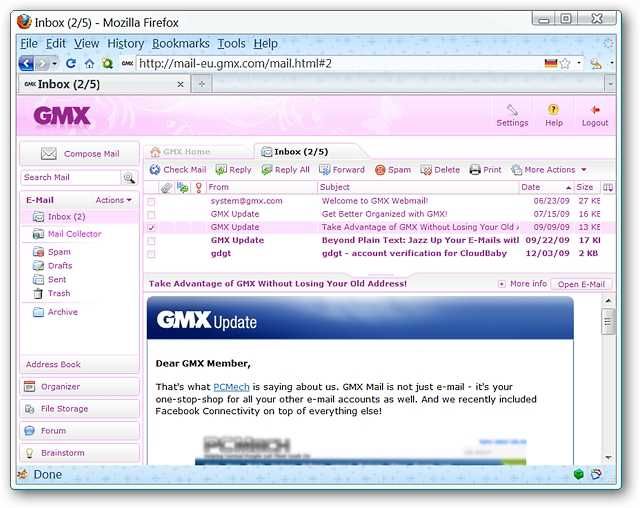640x508 pixels.
Task: Forward the selected e-mail
Action: (342, 170)
